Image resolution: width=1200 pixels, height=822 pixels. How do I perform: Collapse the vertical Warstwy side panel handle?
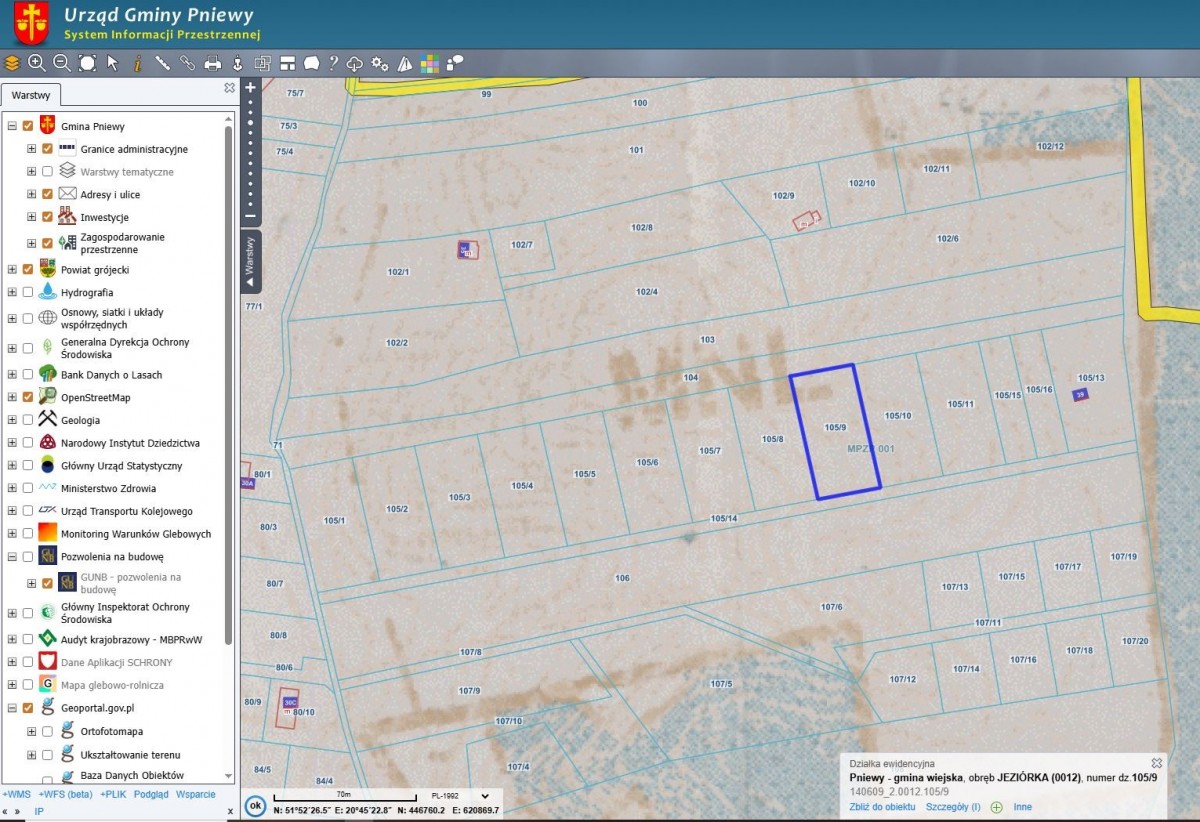[251, 260]
